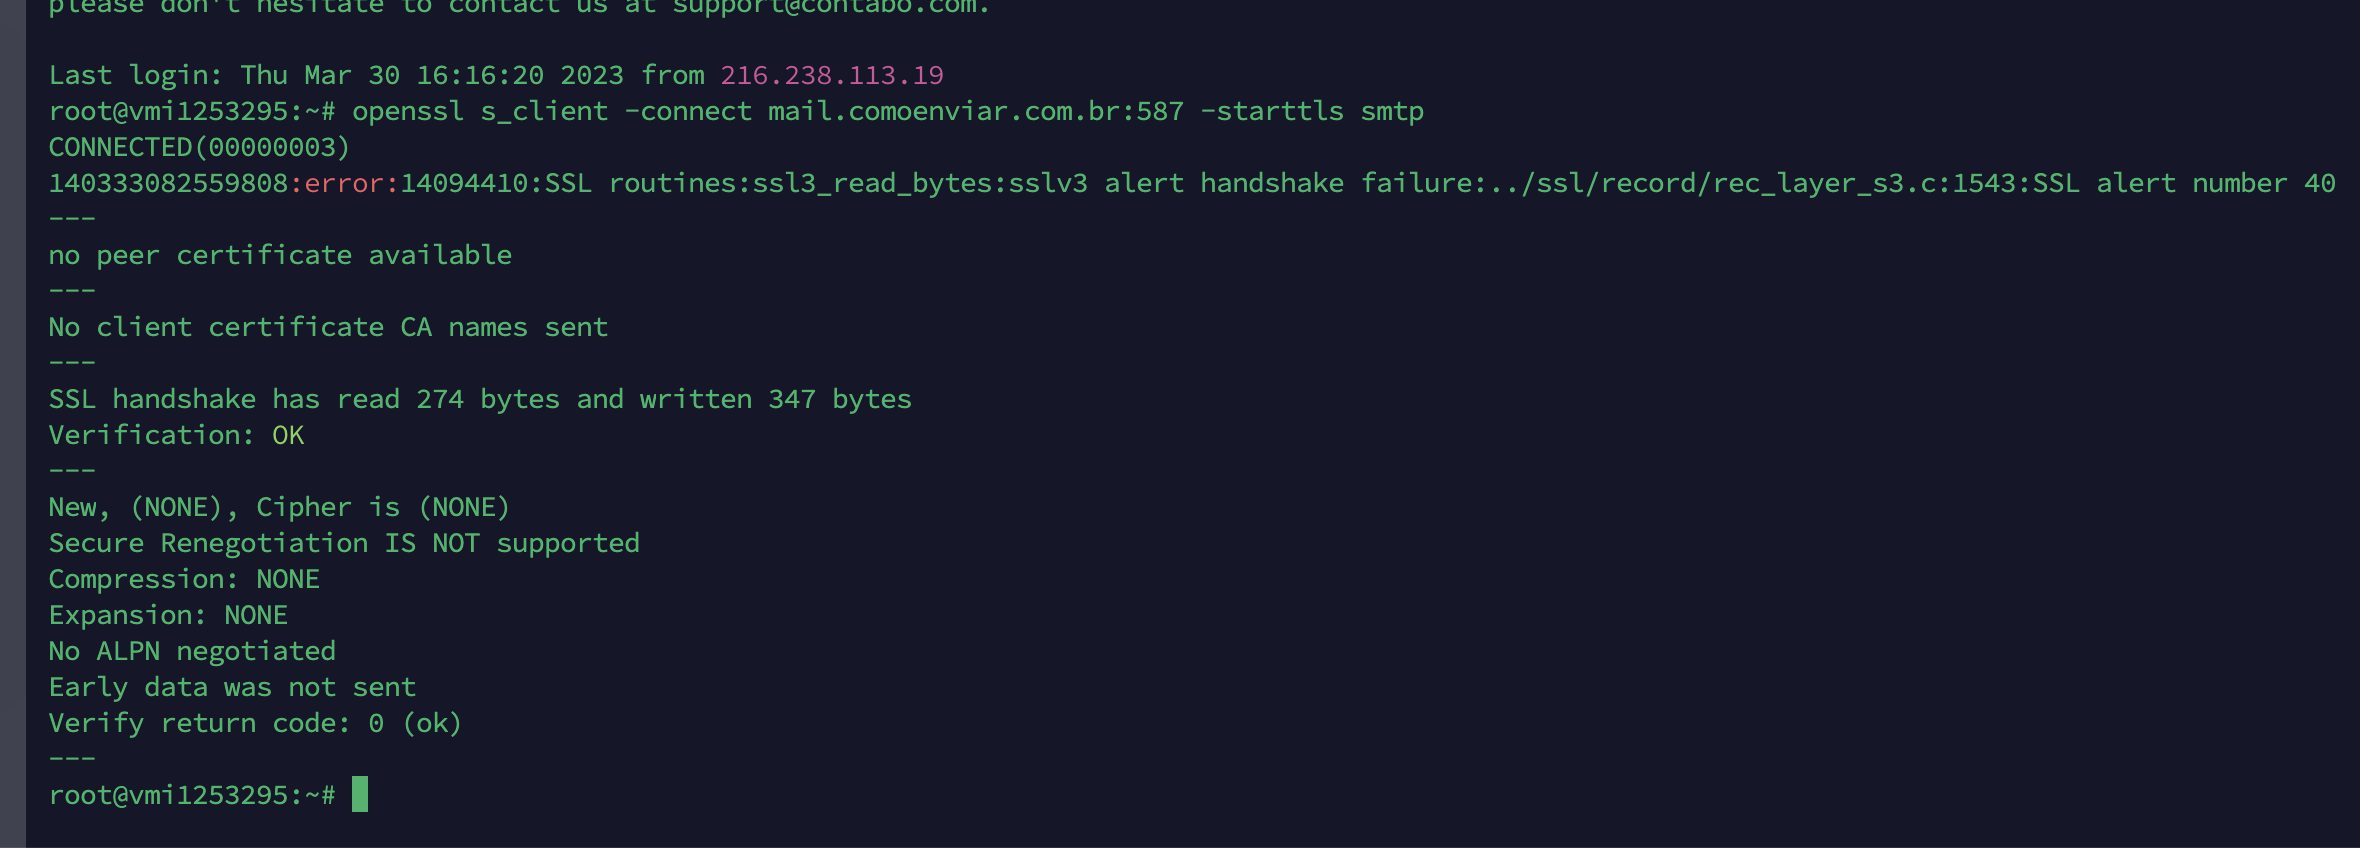Place cursor on the green terminal cursor block
The width and height of the screenshot is (2360, 848).
360,794
